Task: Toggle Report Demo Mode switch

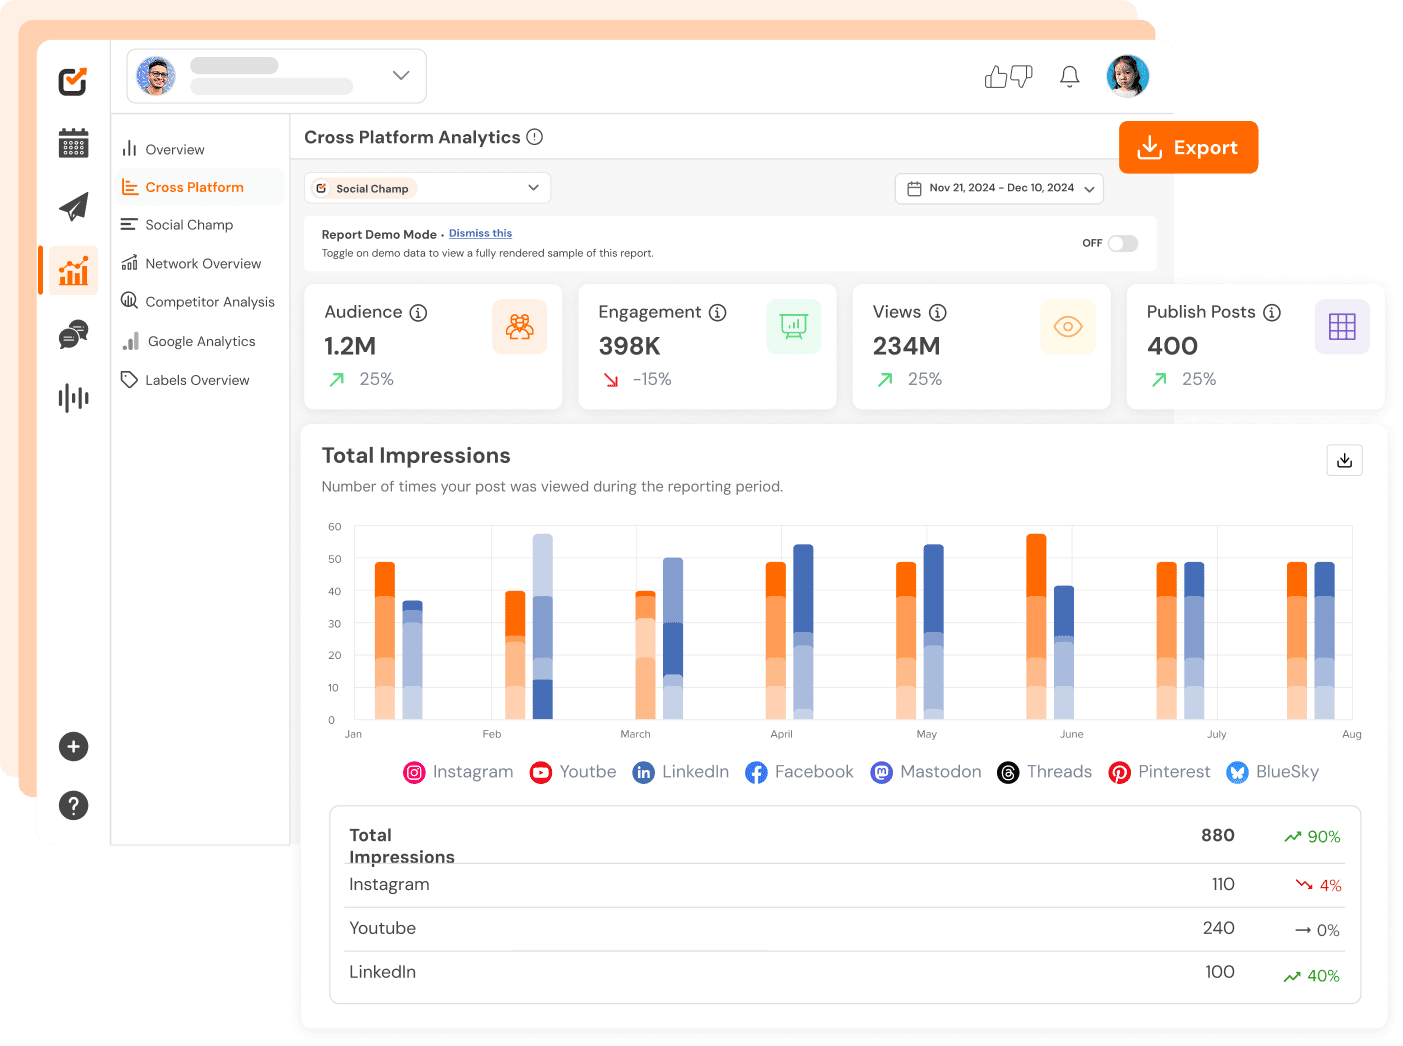Action: point(1122,244)
